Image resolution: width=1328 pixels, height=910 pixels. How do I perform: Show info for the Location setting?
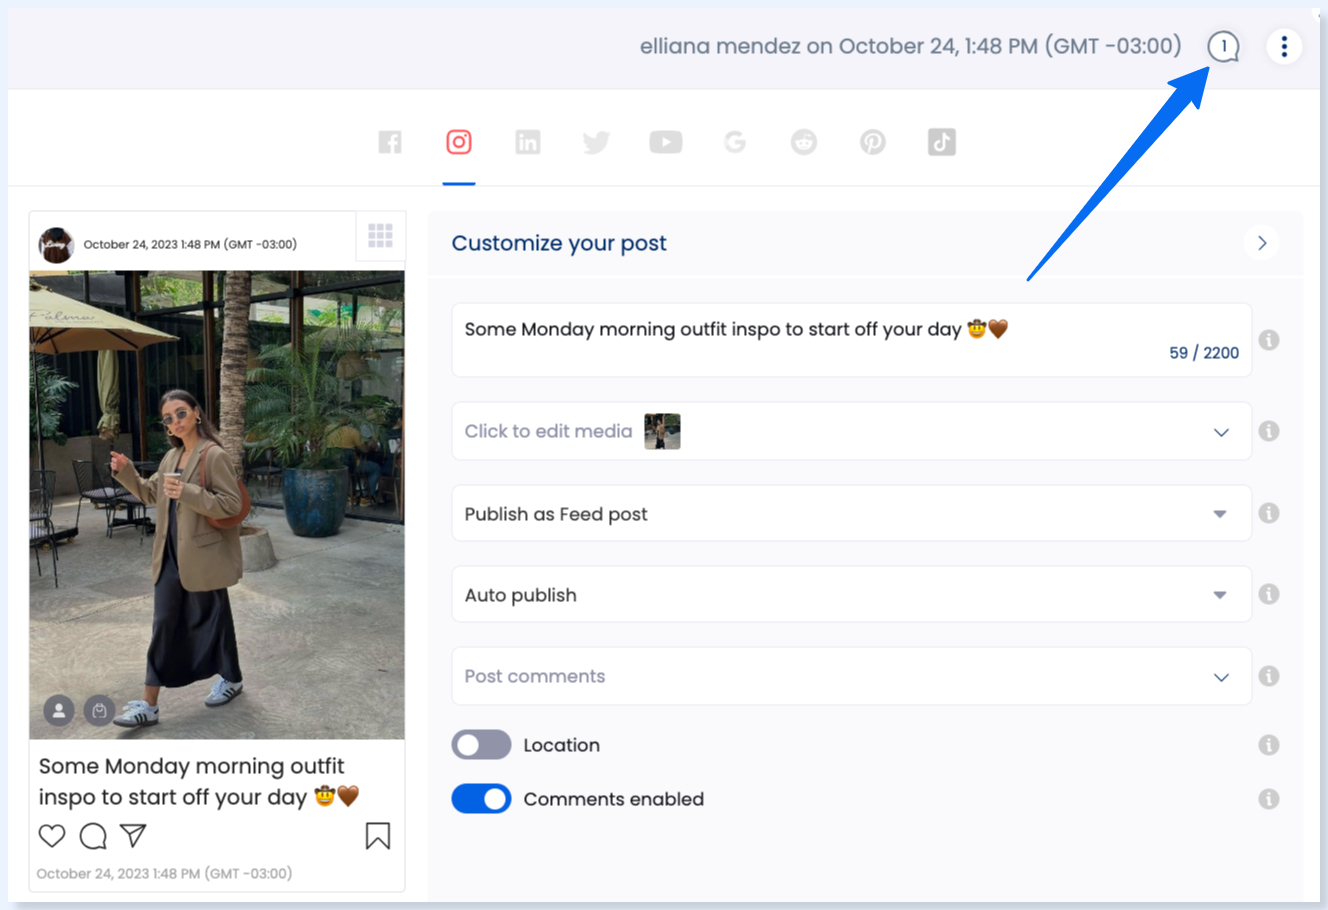click(x=1269, y=745)
